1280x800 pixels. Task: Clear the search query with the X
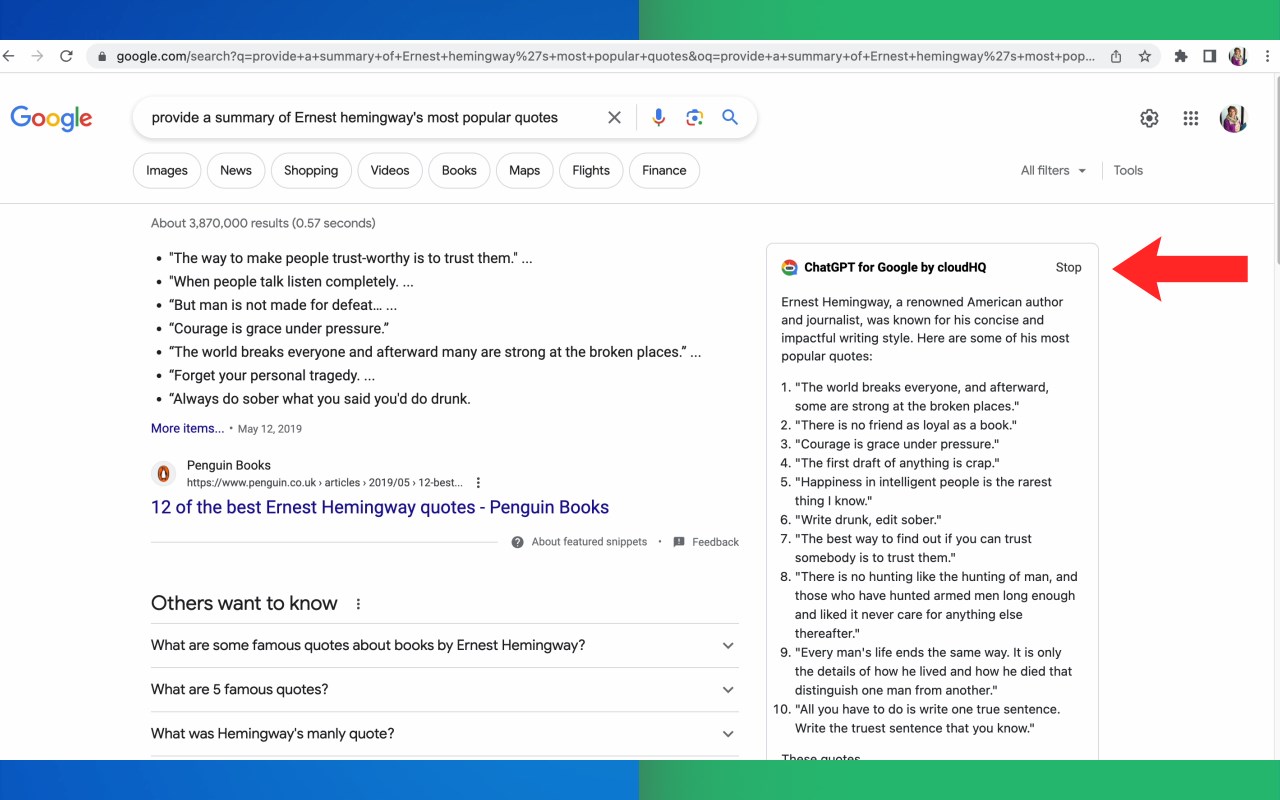[x=614, y=118]
